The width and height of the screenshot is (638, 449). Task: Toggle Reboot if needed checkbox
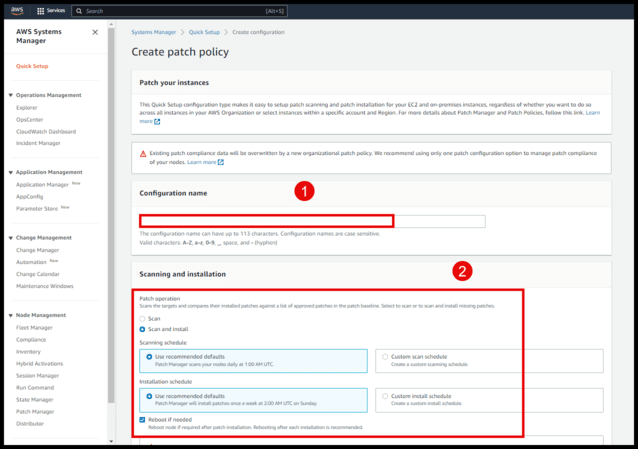[x=142, y=420]
